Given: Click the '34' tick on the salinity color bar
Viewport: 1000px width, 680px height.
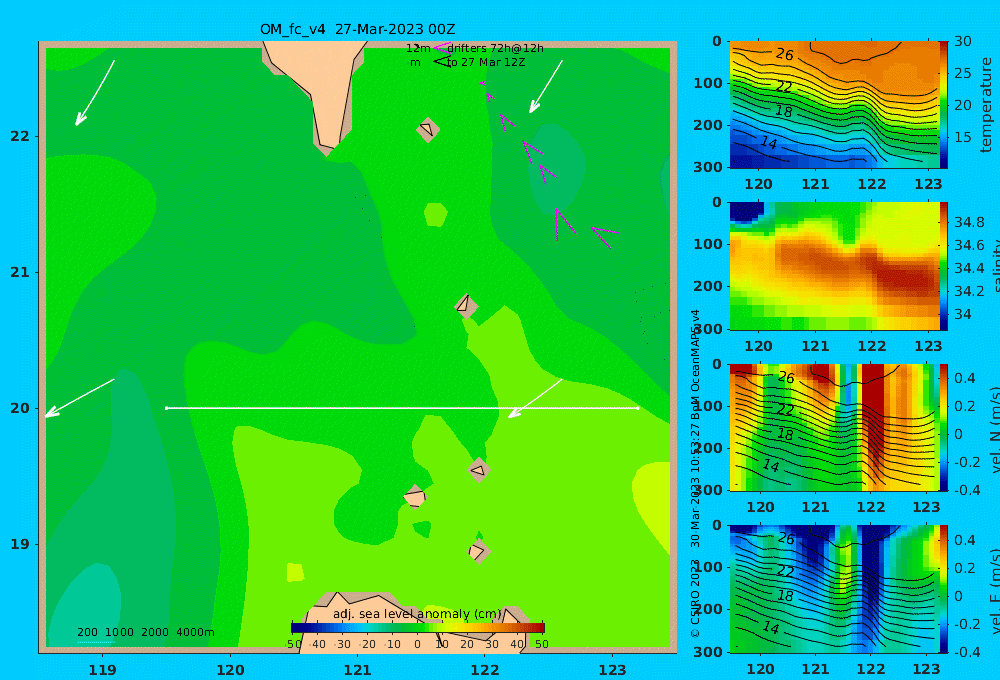Looking at the screenshot, I should click(x=963, y=314).
